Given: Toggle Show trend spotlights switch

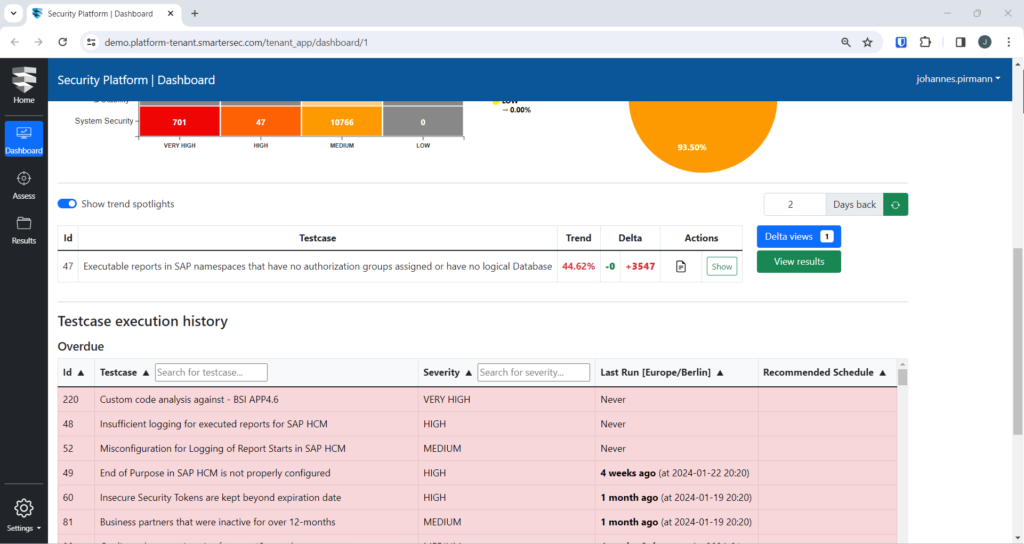Looking at the screenshot, I should click(67, 204).
